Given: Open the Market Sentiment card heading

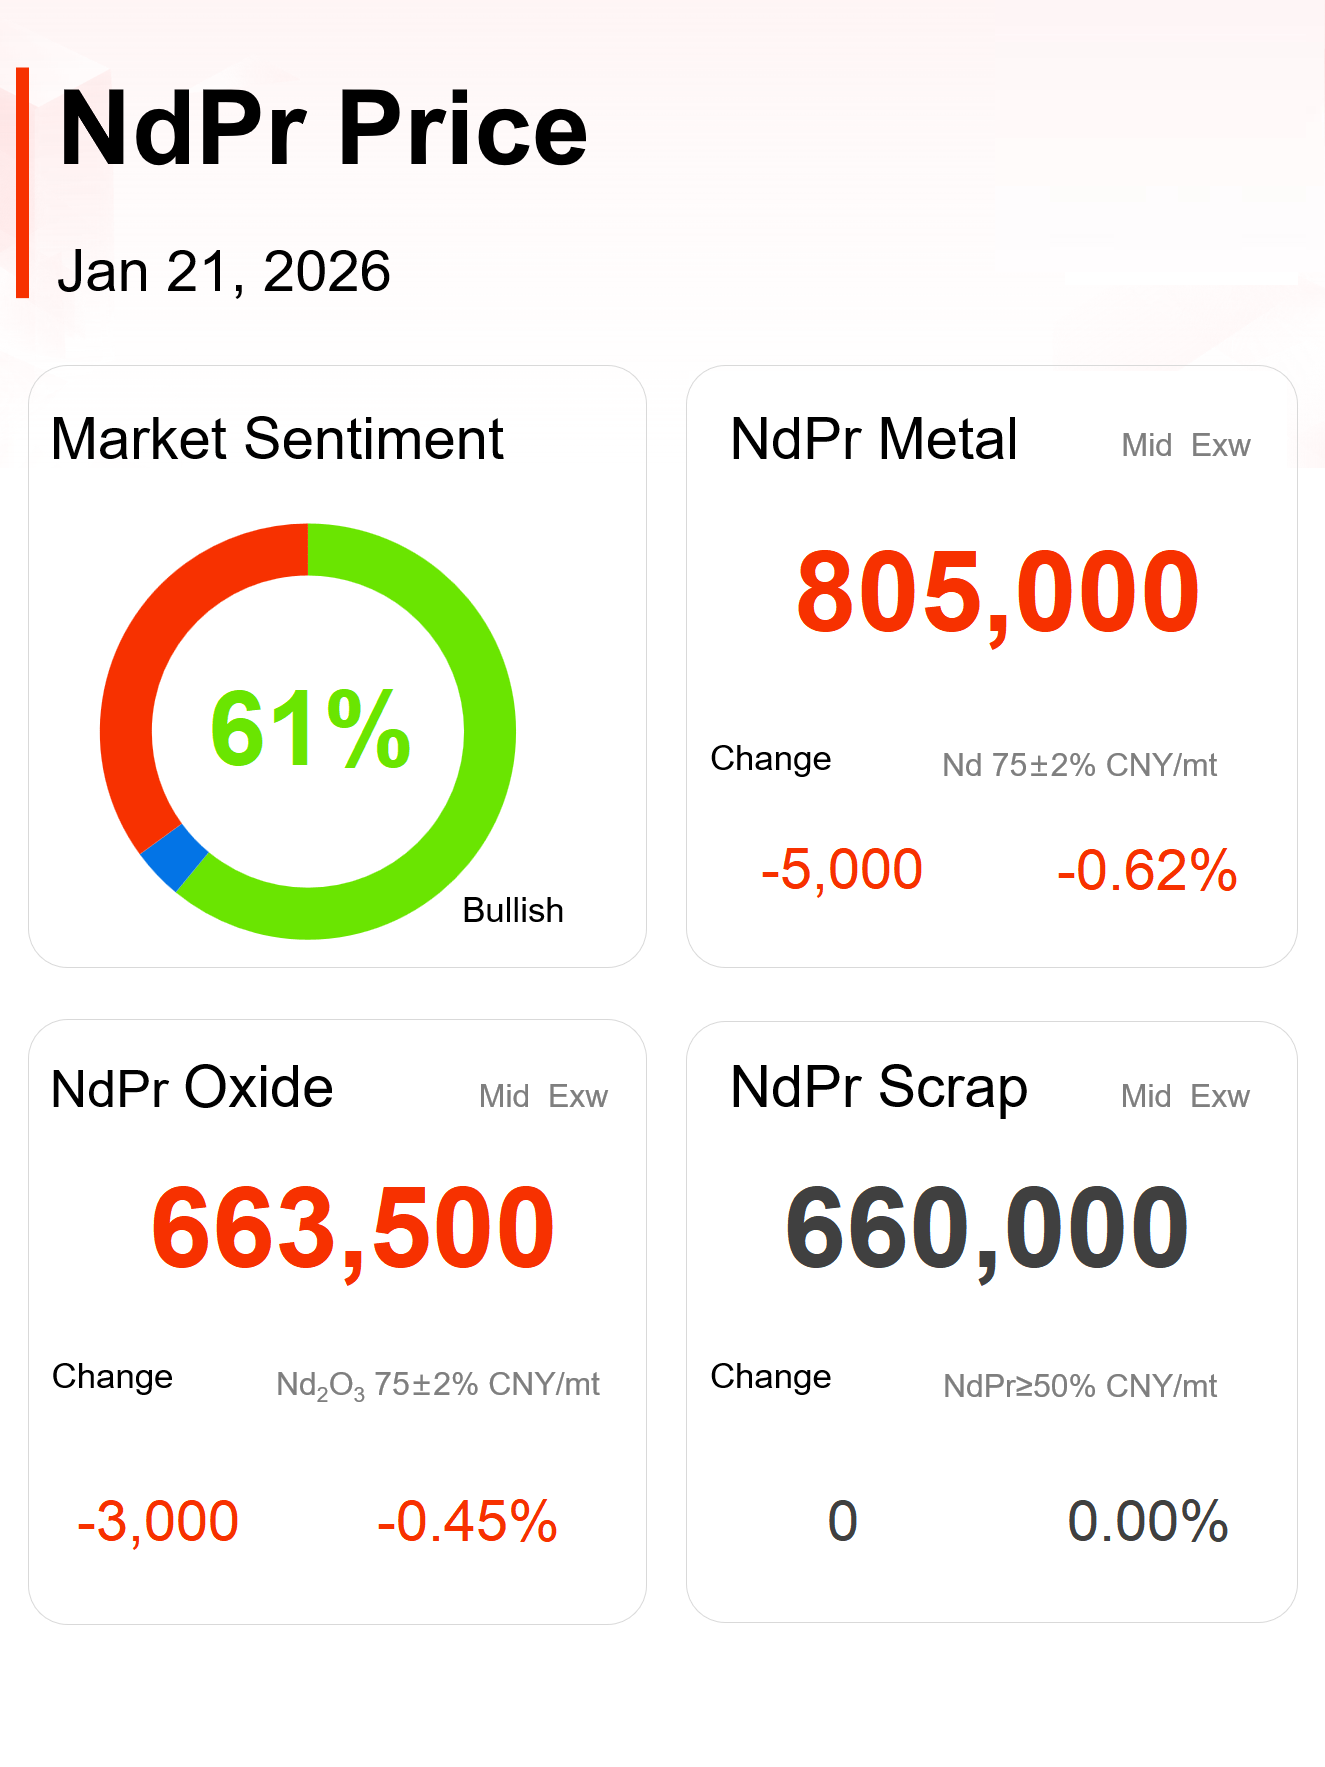Looking at the screenshot, I should [277, 439].
